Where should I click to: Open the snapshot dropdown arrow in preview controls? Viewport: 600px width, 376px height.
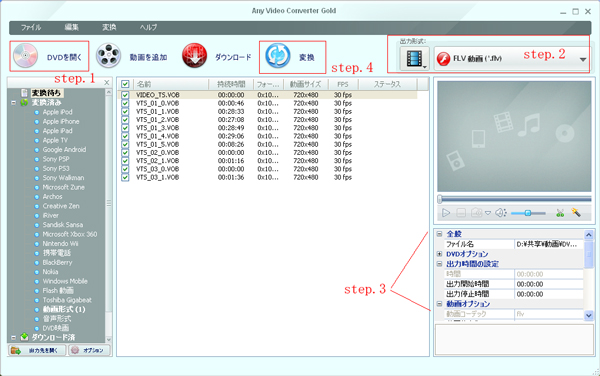tap(488, 213)
